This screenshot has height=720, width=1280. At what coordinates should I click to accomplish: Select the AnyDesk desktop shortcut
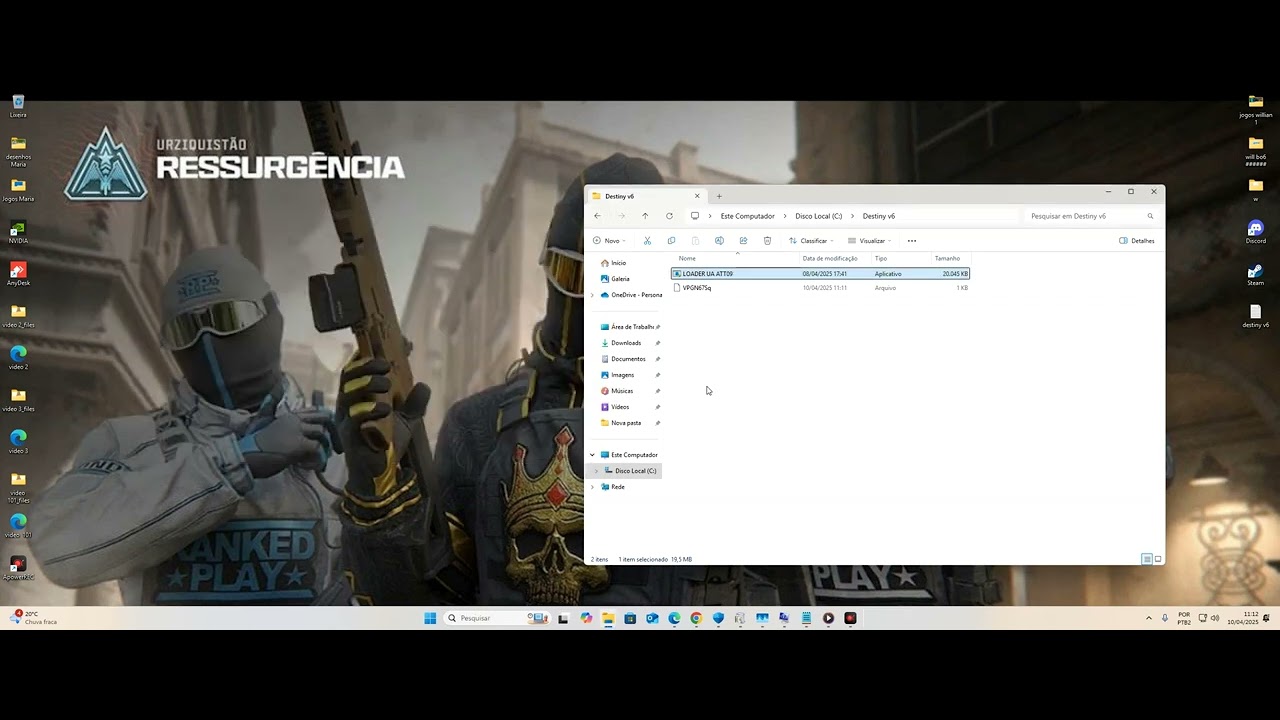pos(18,274)
